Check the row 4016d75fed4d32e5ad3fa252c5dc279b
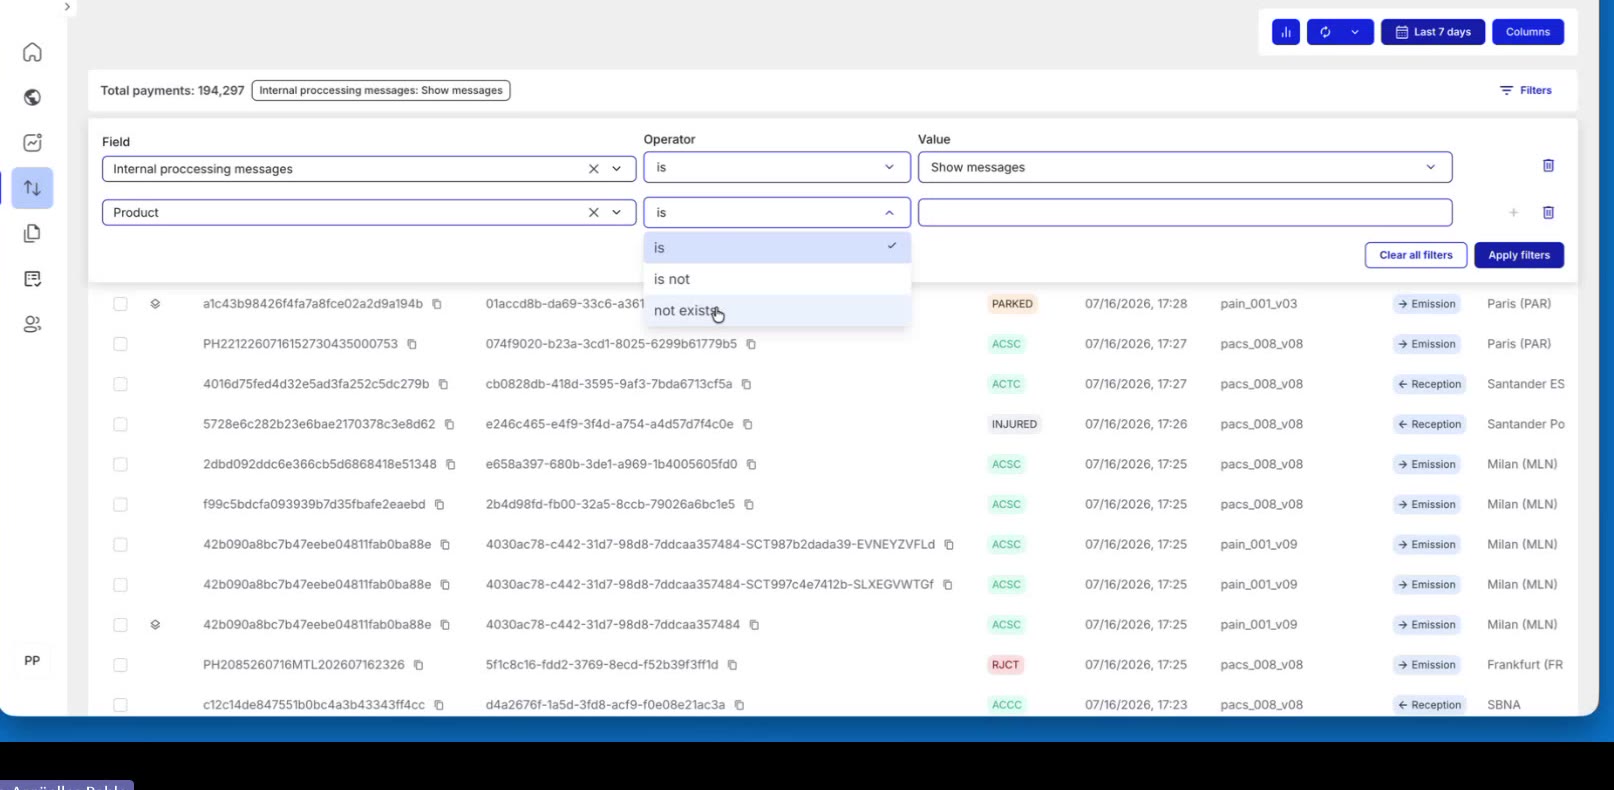 pos(120,384)
